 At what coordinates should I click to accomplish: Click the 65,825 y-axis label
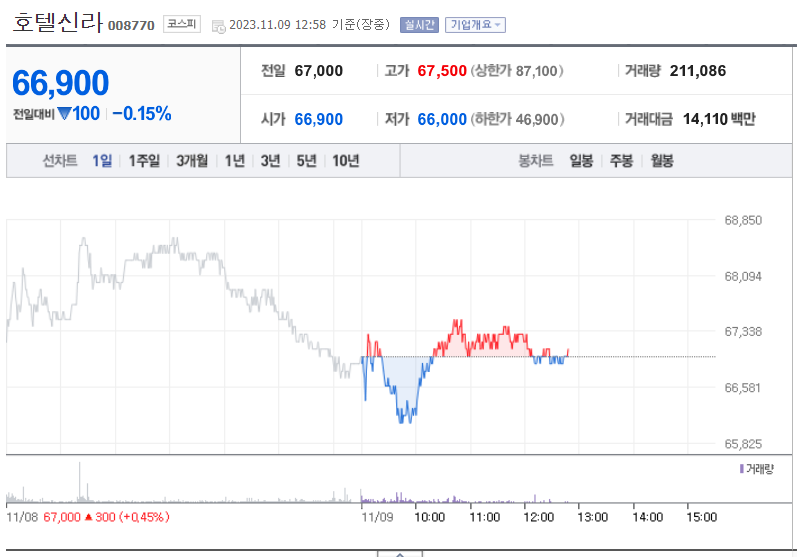743,444
